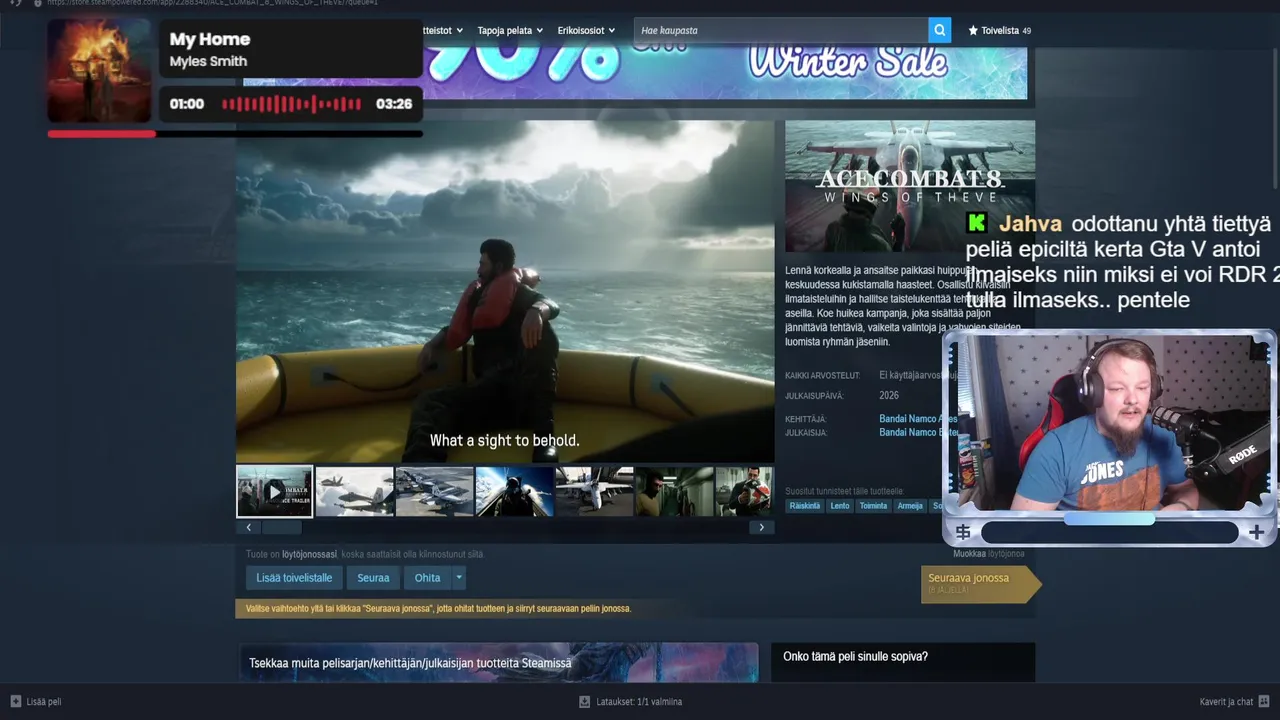This screenshot has width=1280, height=720.
Task: Open Toivelista wishlist with star icon
Action: 999,31
